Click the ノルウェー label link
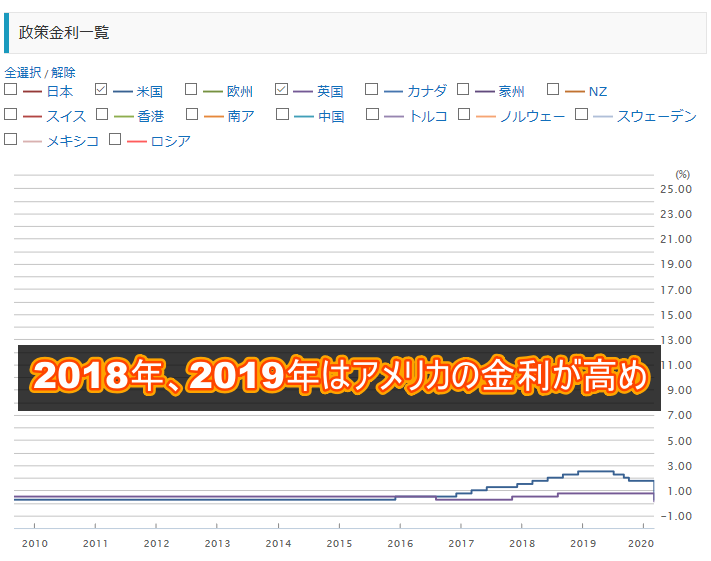Image resolution: width=711 pixels, height=561 pixels. click(532, 117)
